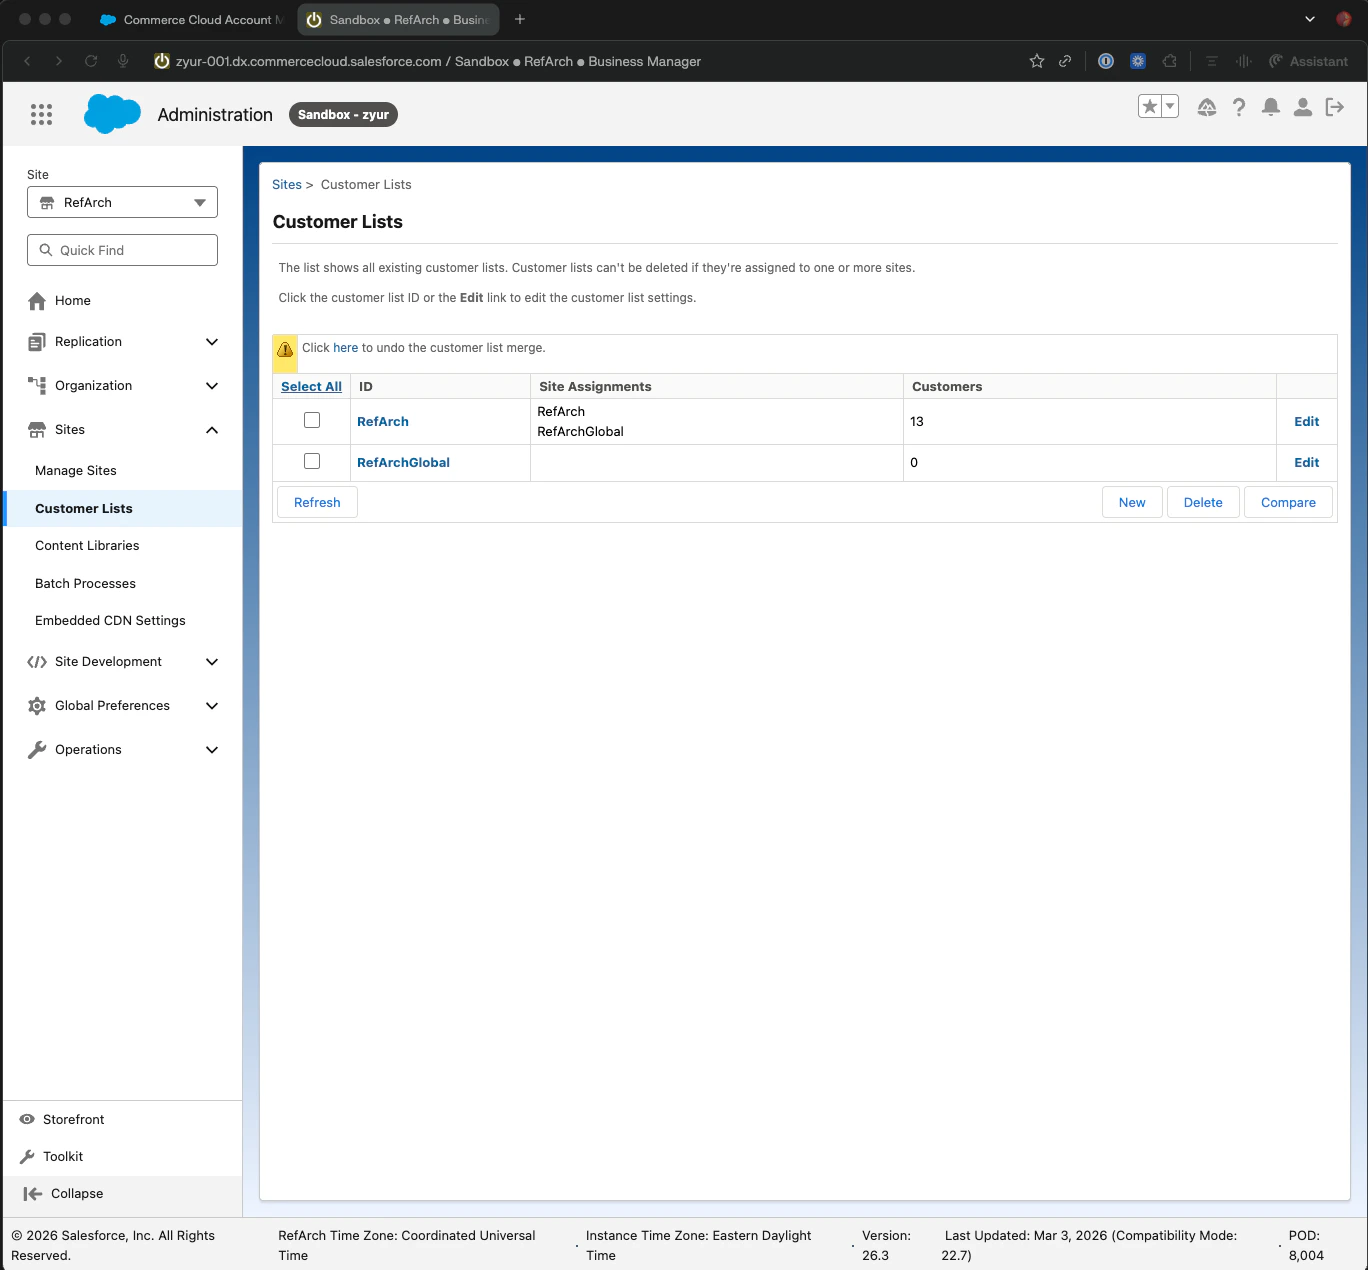Viewport: 1368px width, 1270px height.
Task: Open a new browser tab with plus
Action: 520,19
